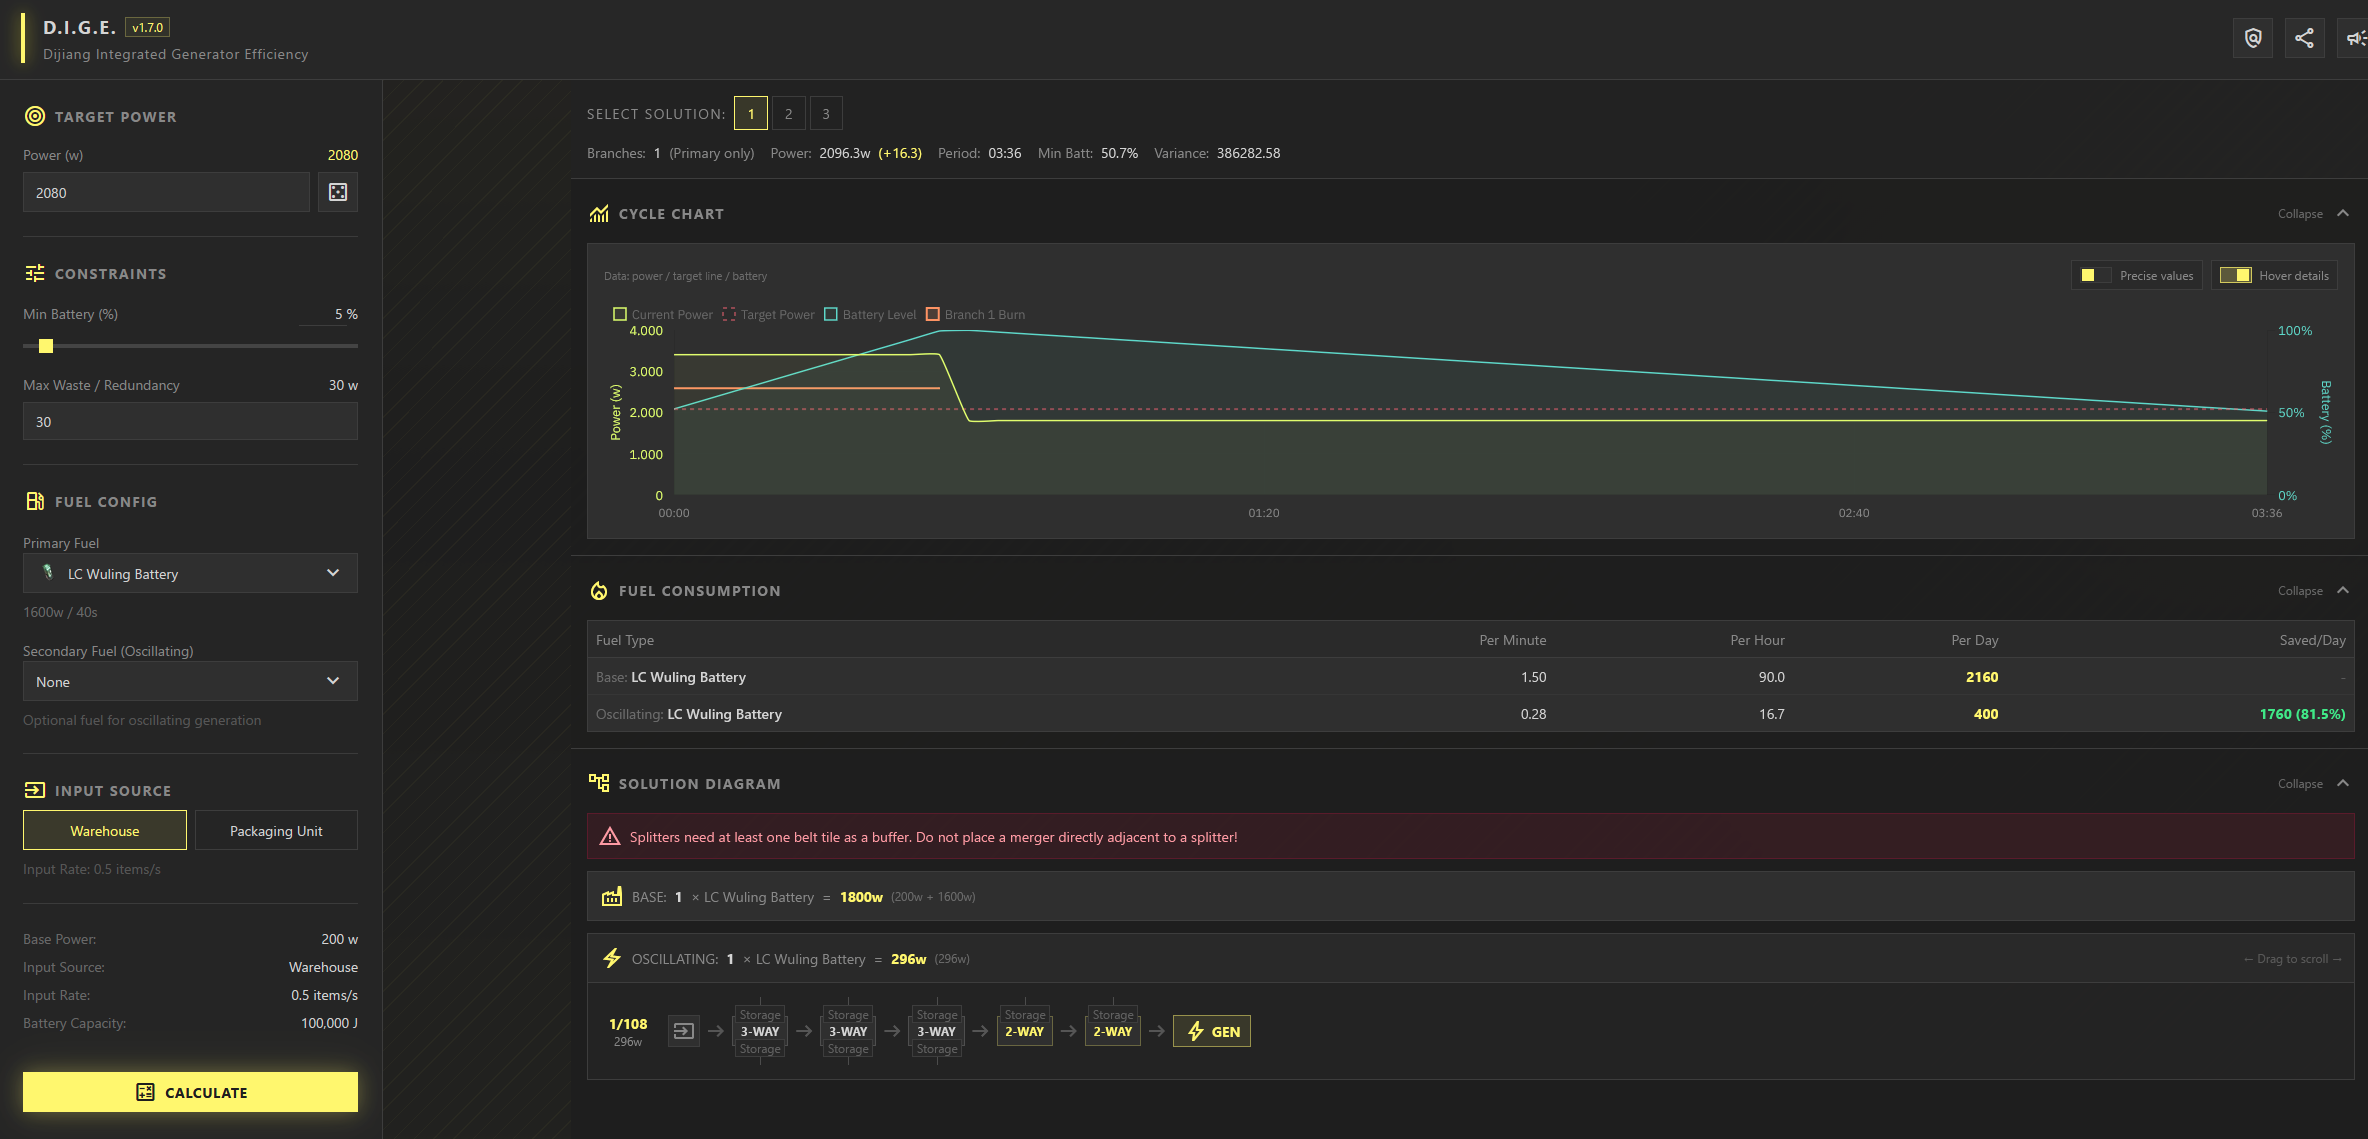This screenshot has height=1139, width=2368.
Task: Select solution 3 tab
Action: pyautogui.click(x=826, y=114)
